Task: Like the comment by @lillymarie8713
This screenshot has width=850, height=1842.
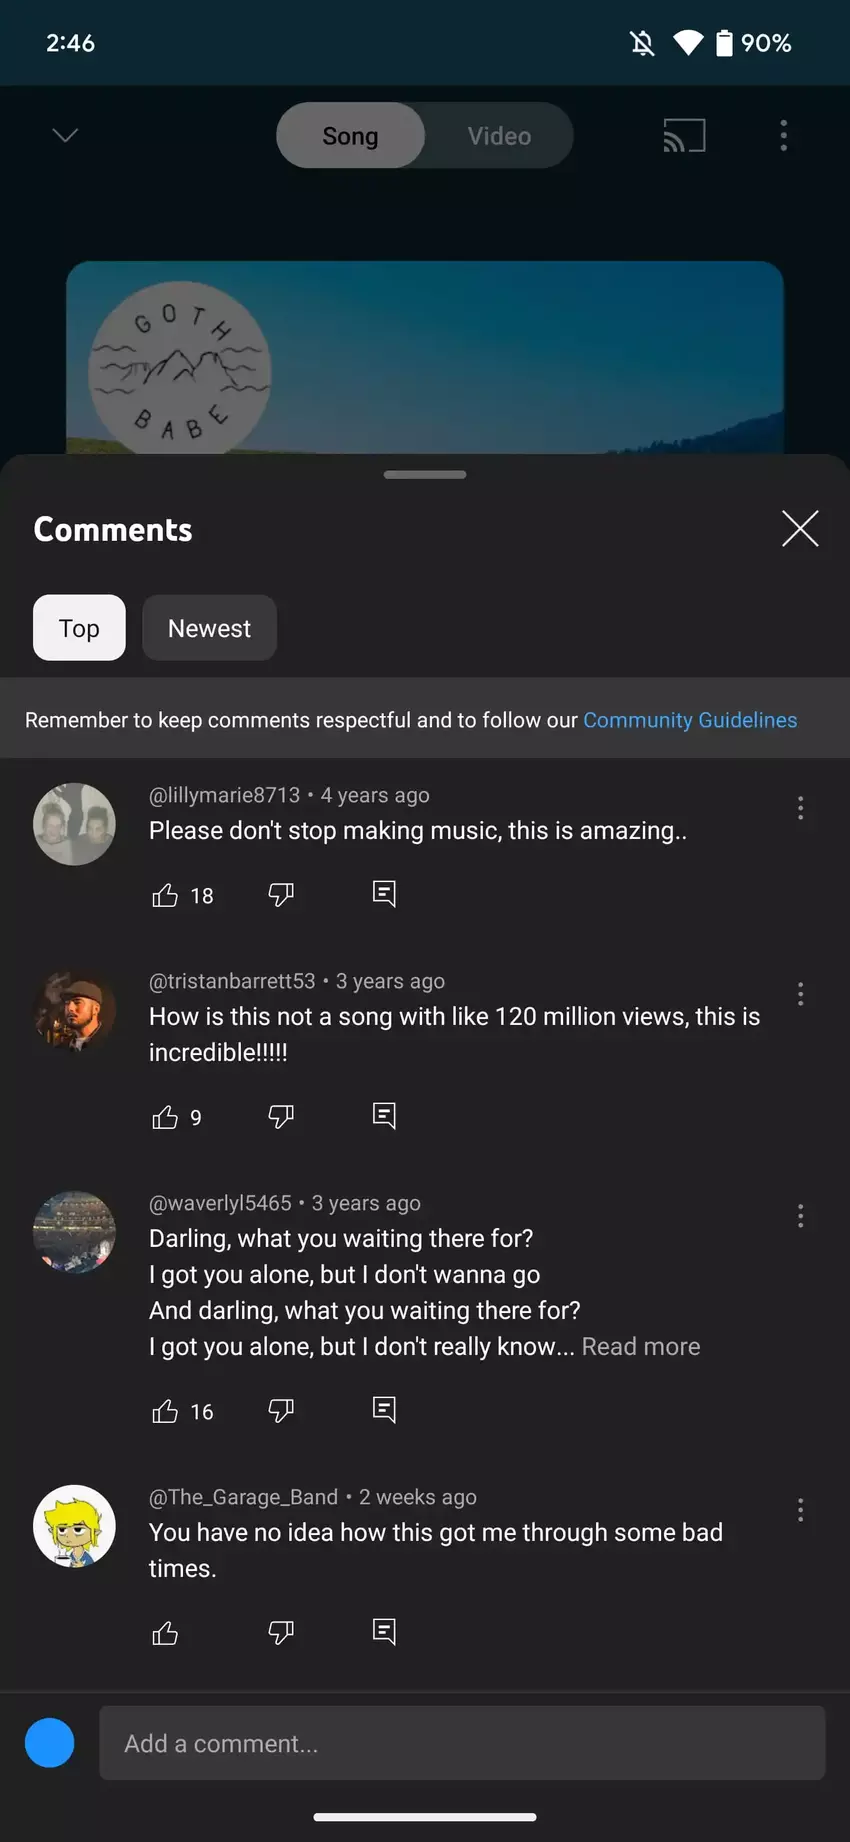Action: point(166,895)
